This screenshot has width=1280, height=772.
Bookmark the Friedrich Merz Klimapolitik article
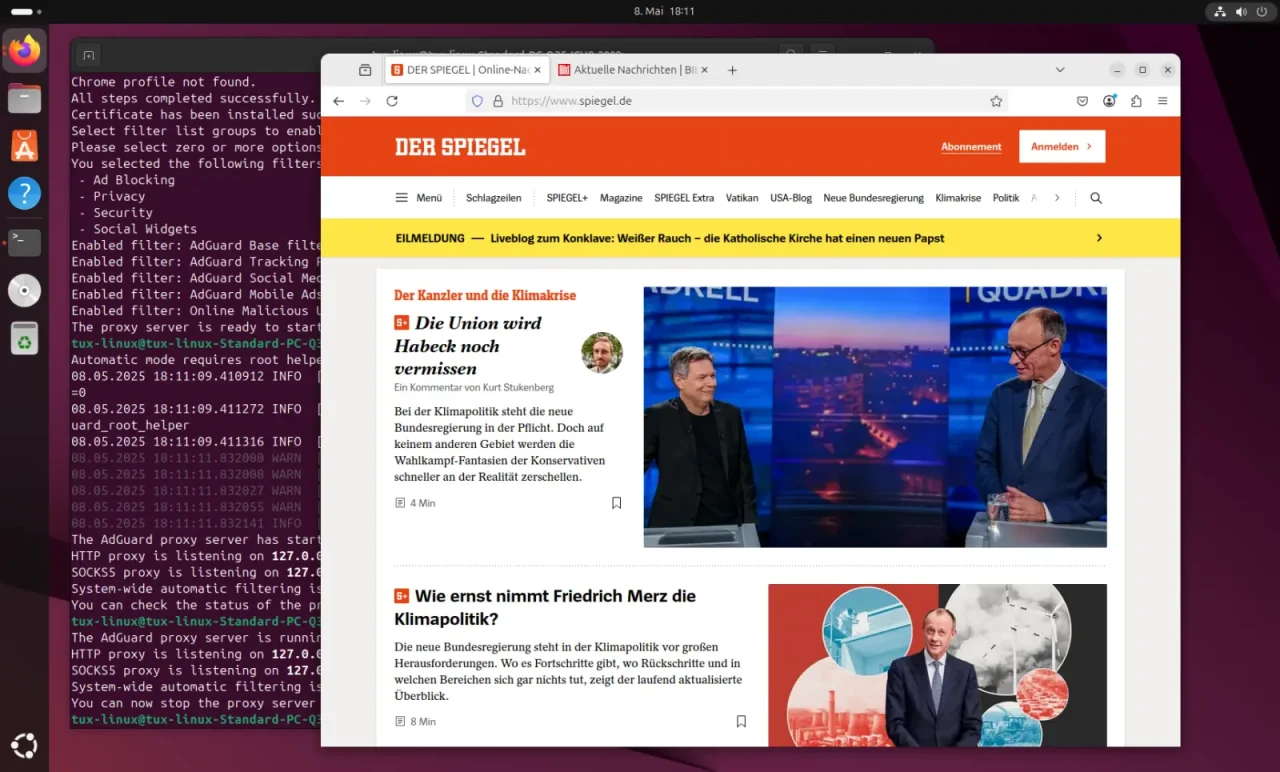click(x=741, y=721)
